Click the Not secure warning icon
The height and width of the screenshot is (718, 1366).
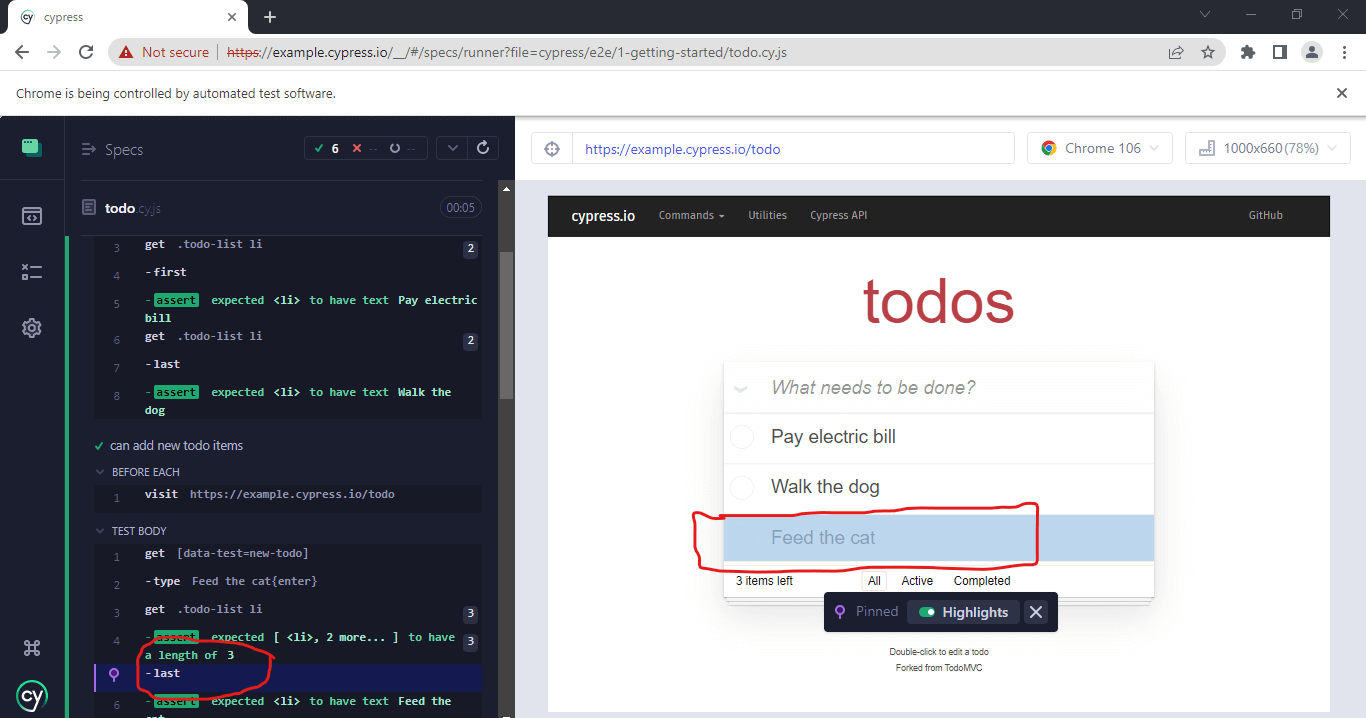(x=126, y=52)
